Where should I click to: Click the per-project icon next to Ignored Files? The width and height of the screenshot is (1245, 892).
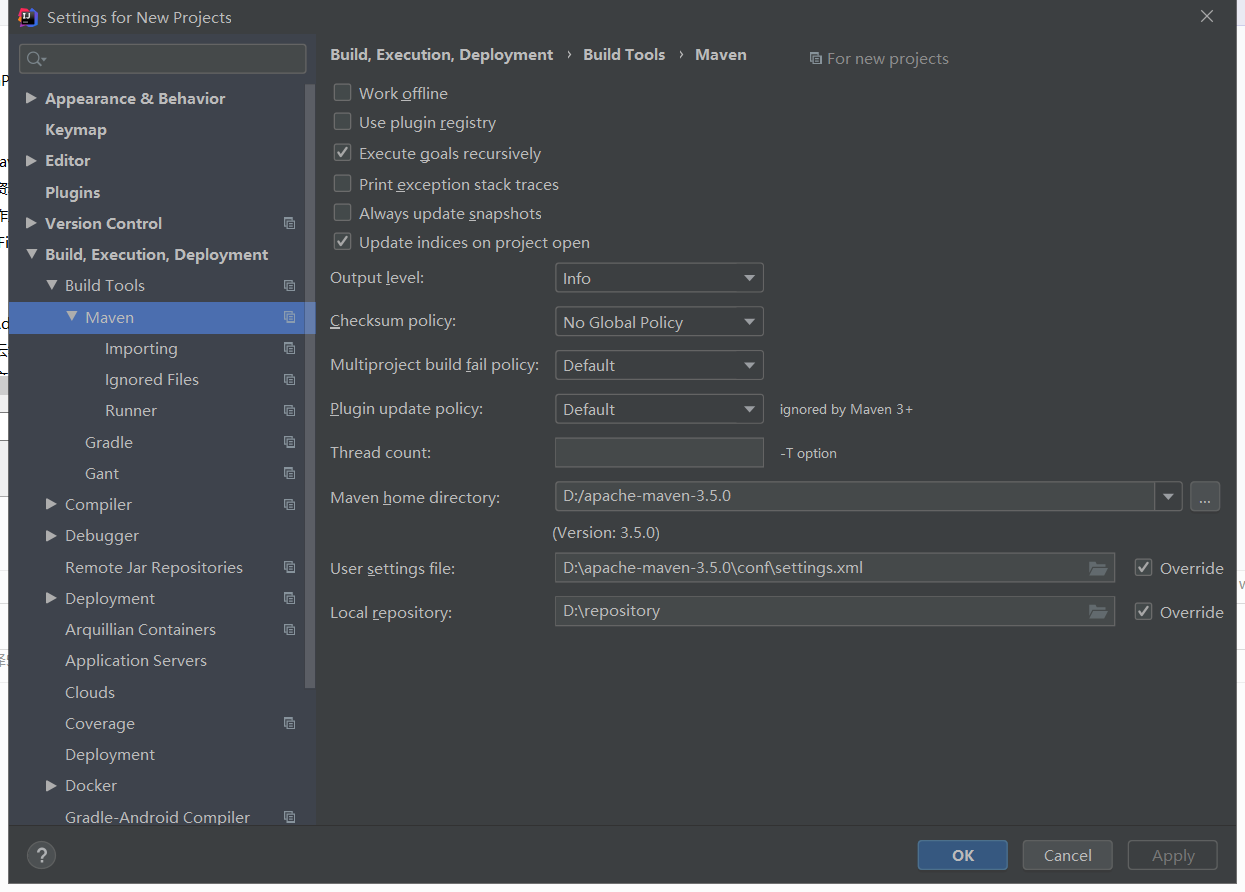pyautogui.click(x=289, y=379)
